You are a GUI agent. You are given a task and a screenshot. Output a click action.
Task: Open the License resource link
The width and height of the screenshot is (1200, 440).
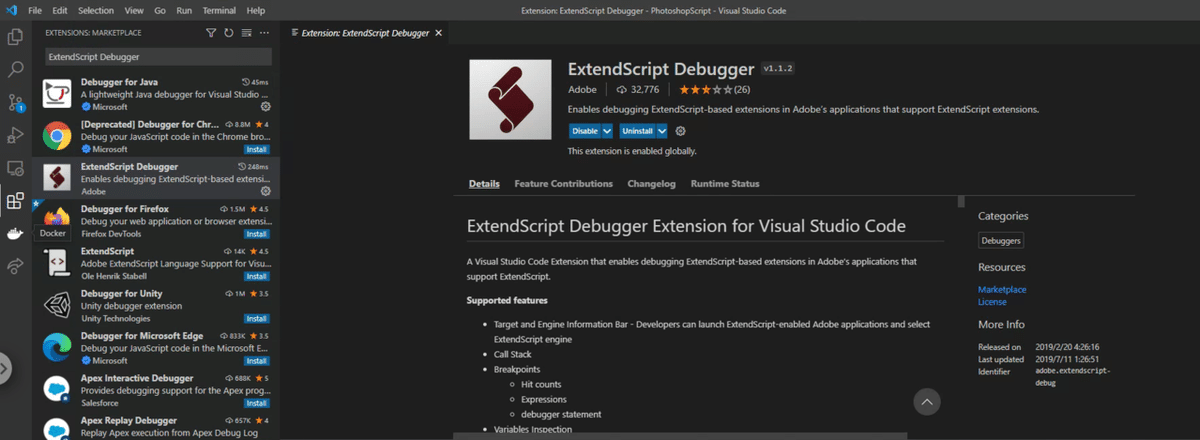click(x=992, y=301)
